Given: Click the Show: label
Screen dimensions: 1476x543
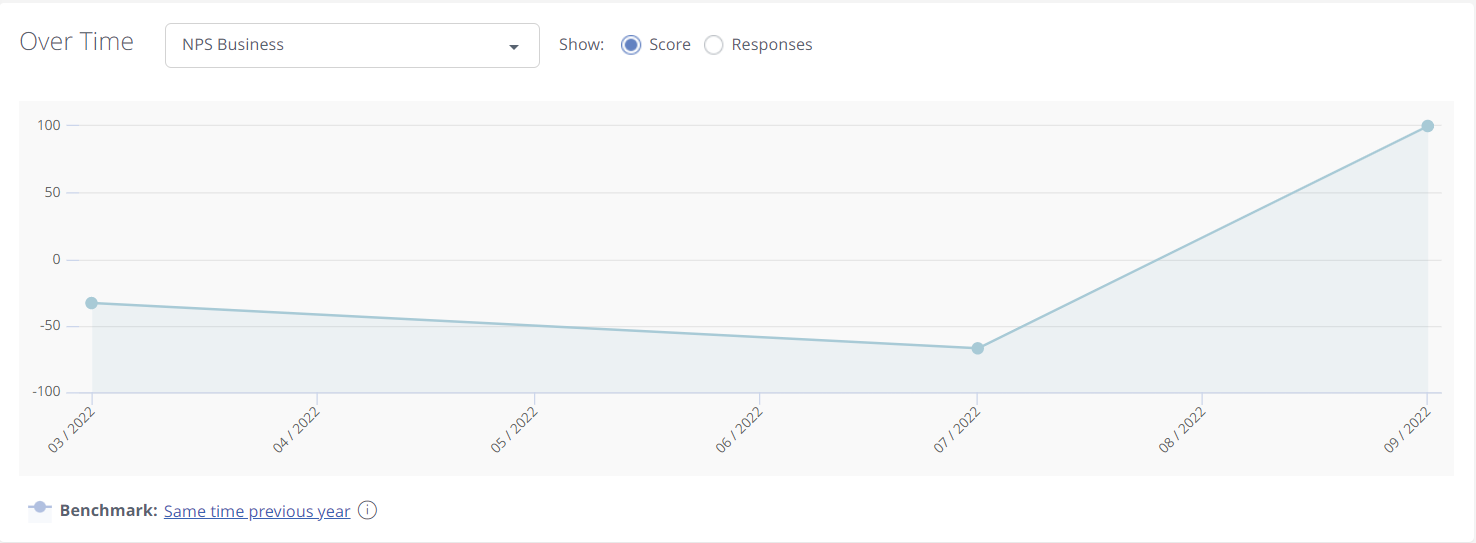Looking at the screenshot, I should tap(582, 45).
